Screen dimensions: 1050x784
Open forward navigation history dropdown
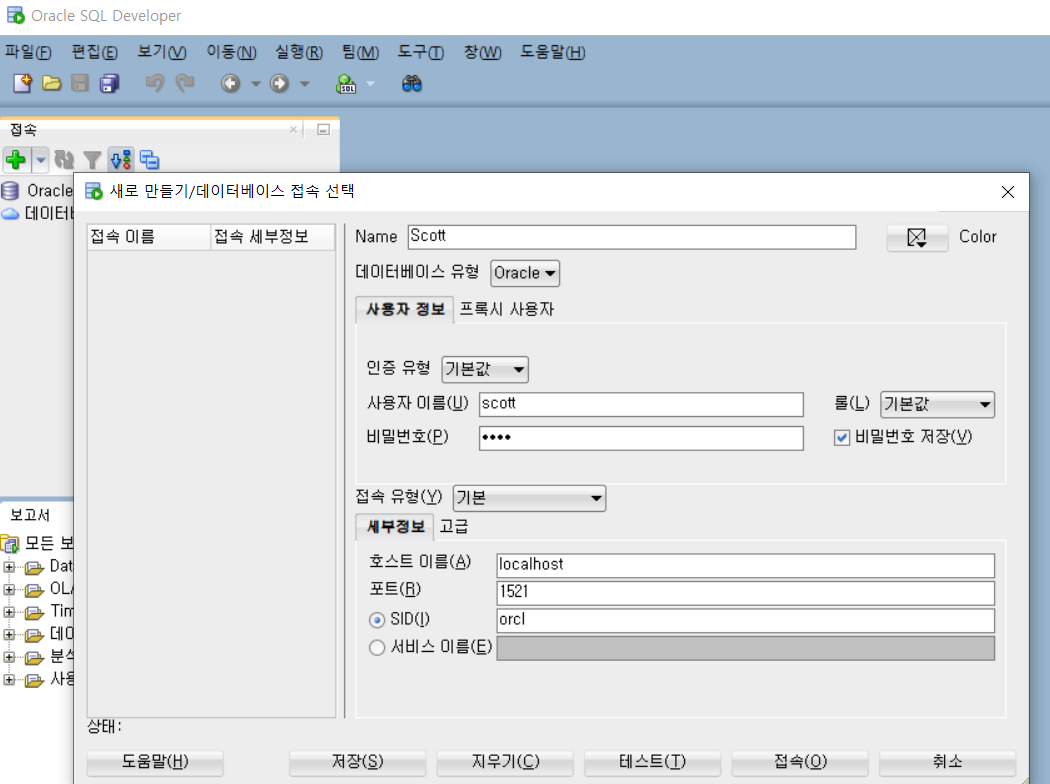coord(305,84)
